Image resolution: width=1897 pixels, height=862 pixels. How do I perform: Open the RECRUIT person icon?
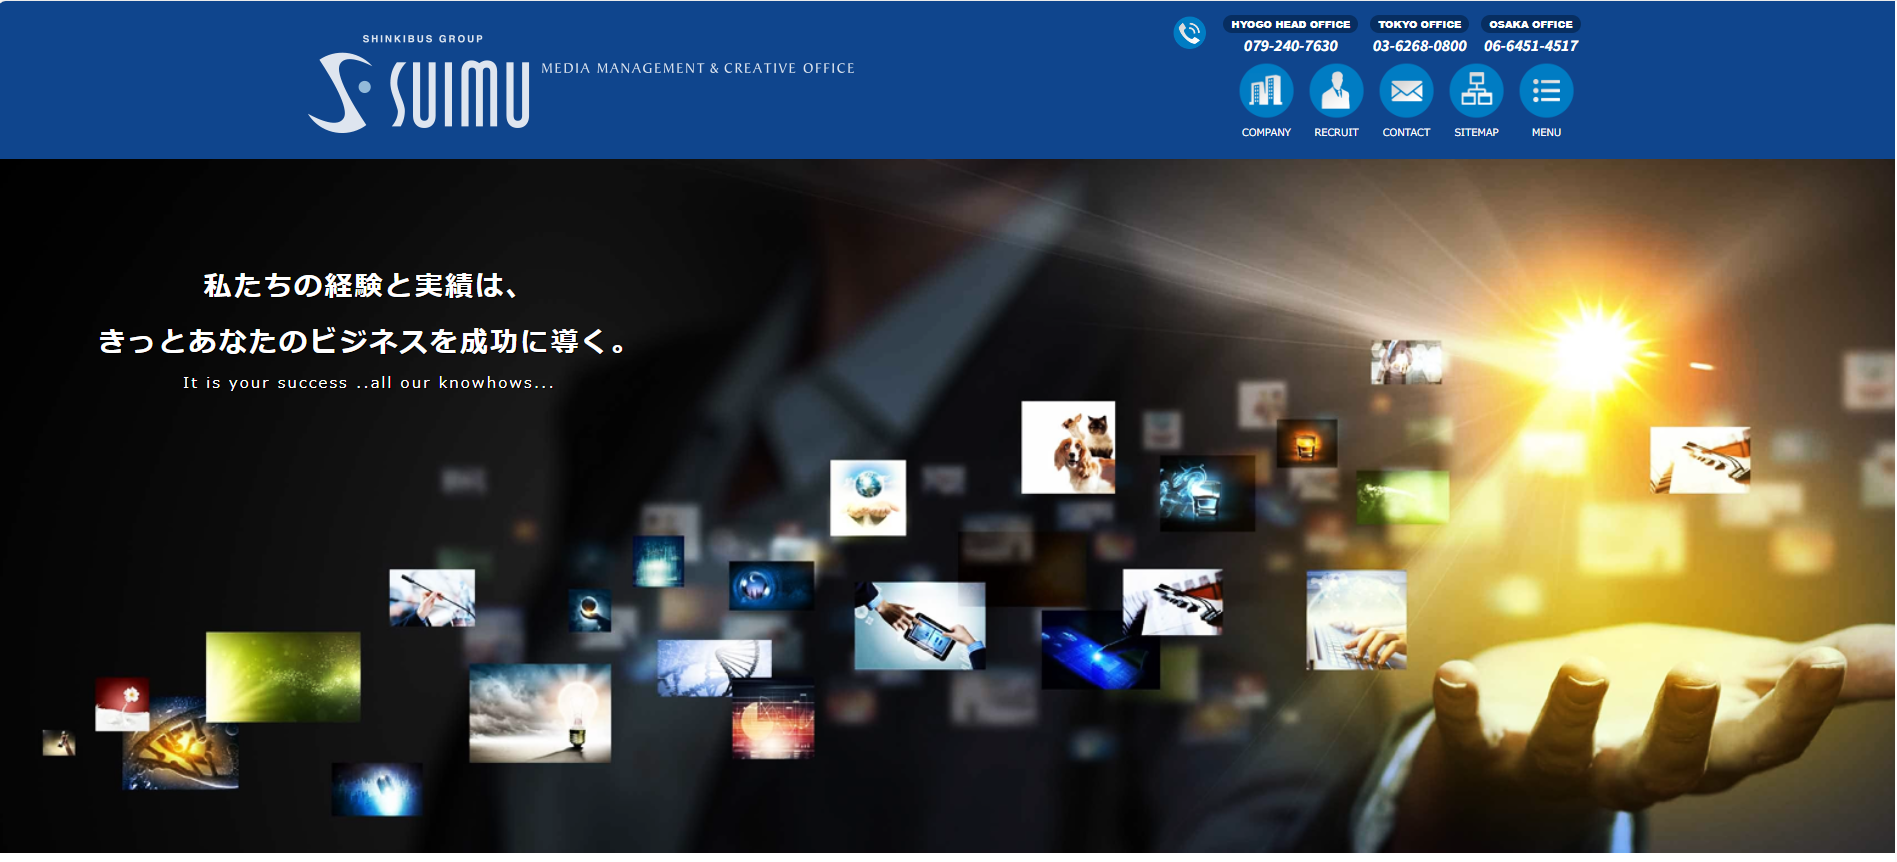coord(1336,91)
